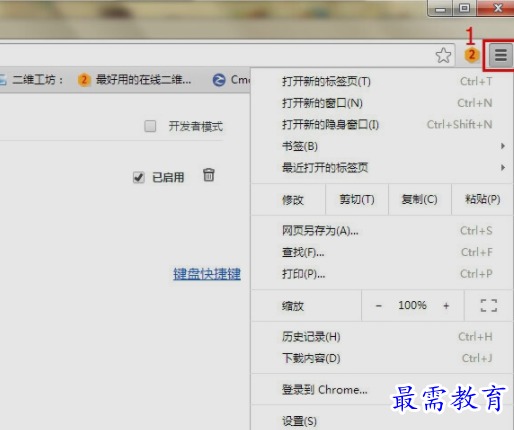Select 打开新的隐身窗口(I) menu item
This screenshot has width=514, height=430.
click(382, 125)
